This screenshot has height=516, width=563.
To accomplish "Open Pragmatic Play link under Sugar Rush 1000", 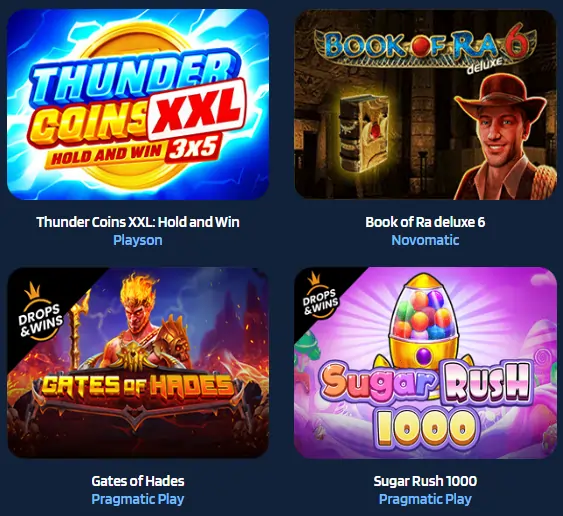I will point(425,499).
